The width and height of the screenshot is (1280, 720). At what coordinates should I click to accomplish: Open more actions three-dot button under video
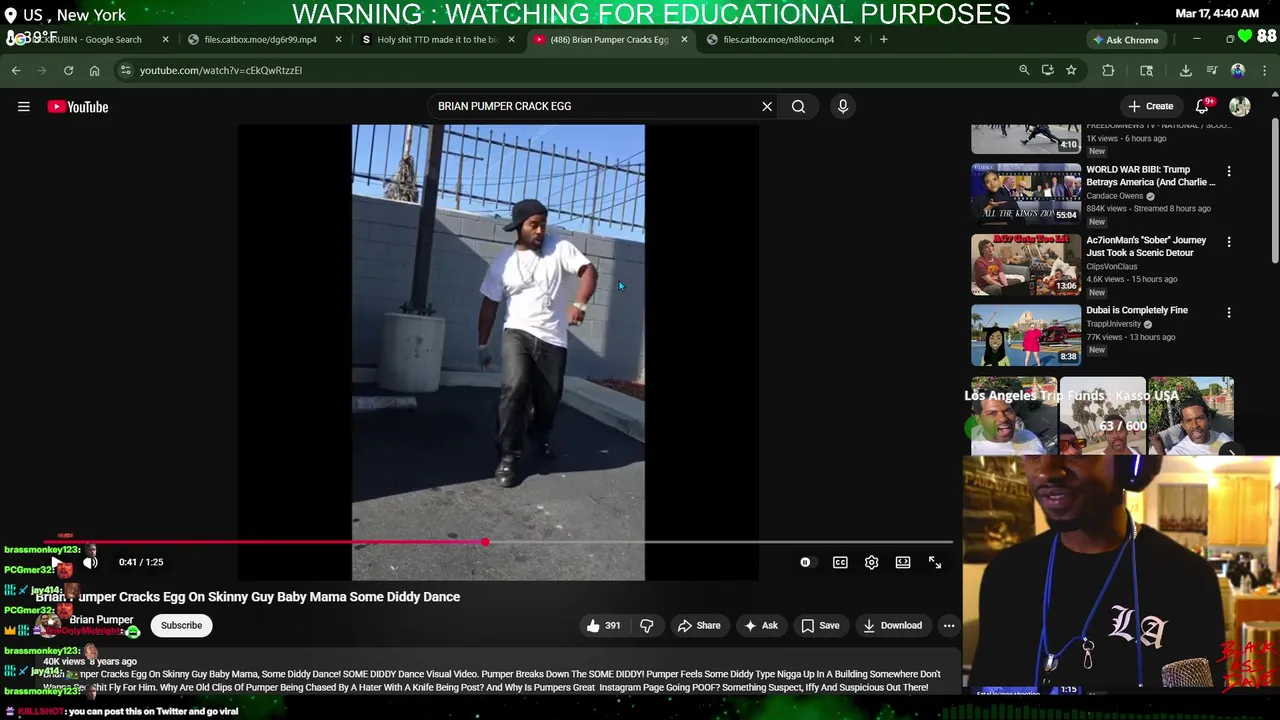point(949,625)
